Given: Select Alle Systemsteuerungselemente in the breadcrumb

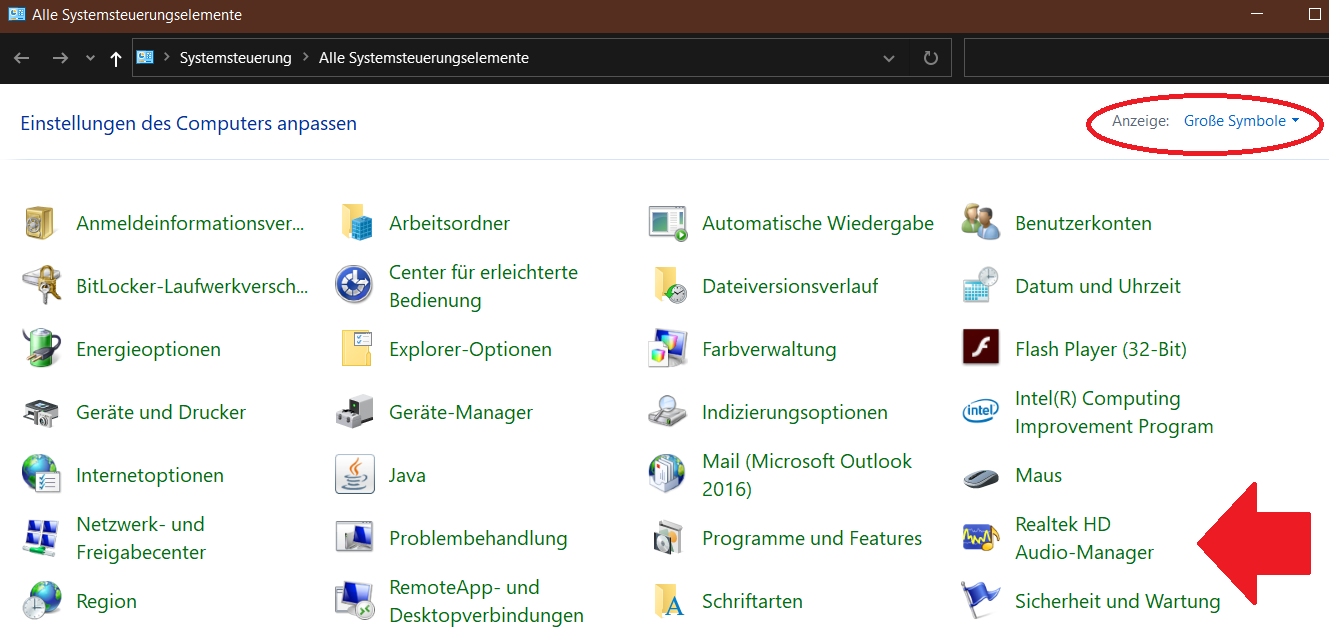Looking at the screenshot, I should click(x=423, y=57).
